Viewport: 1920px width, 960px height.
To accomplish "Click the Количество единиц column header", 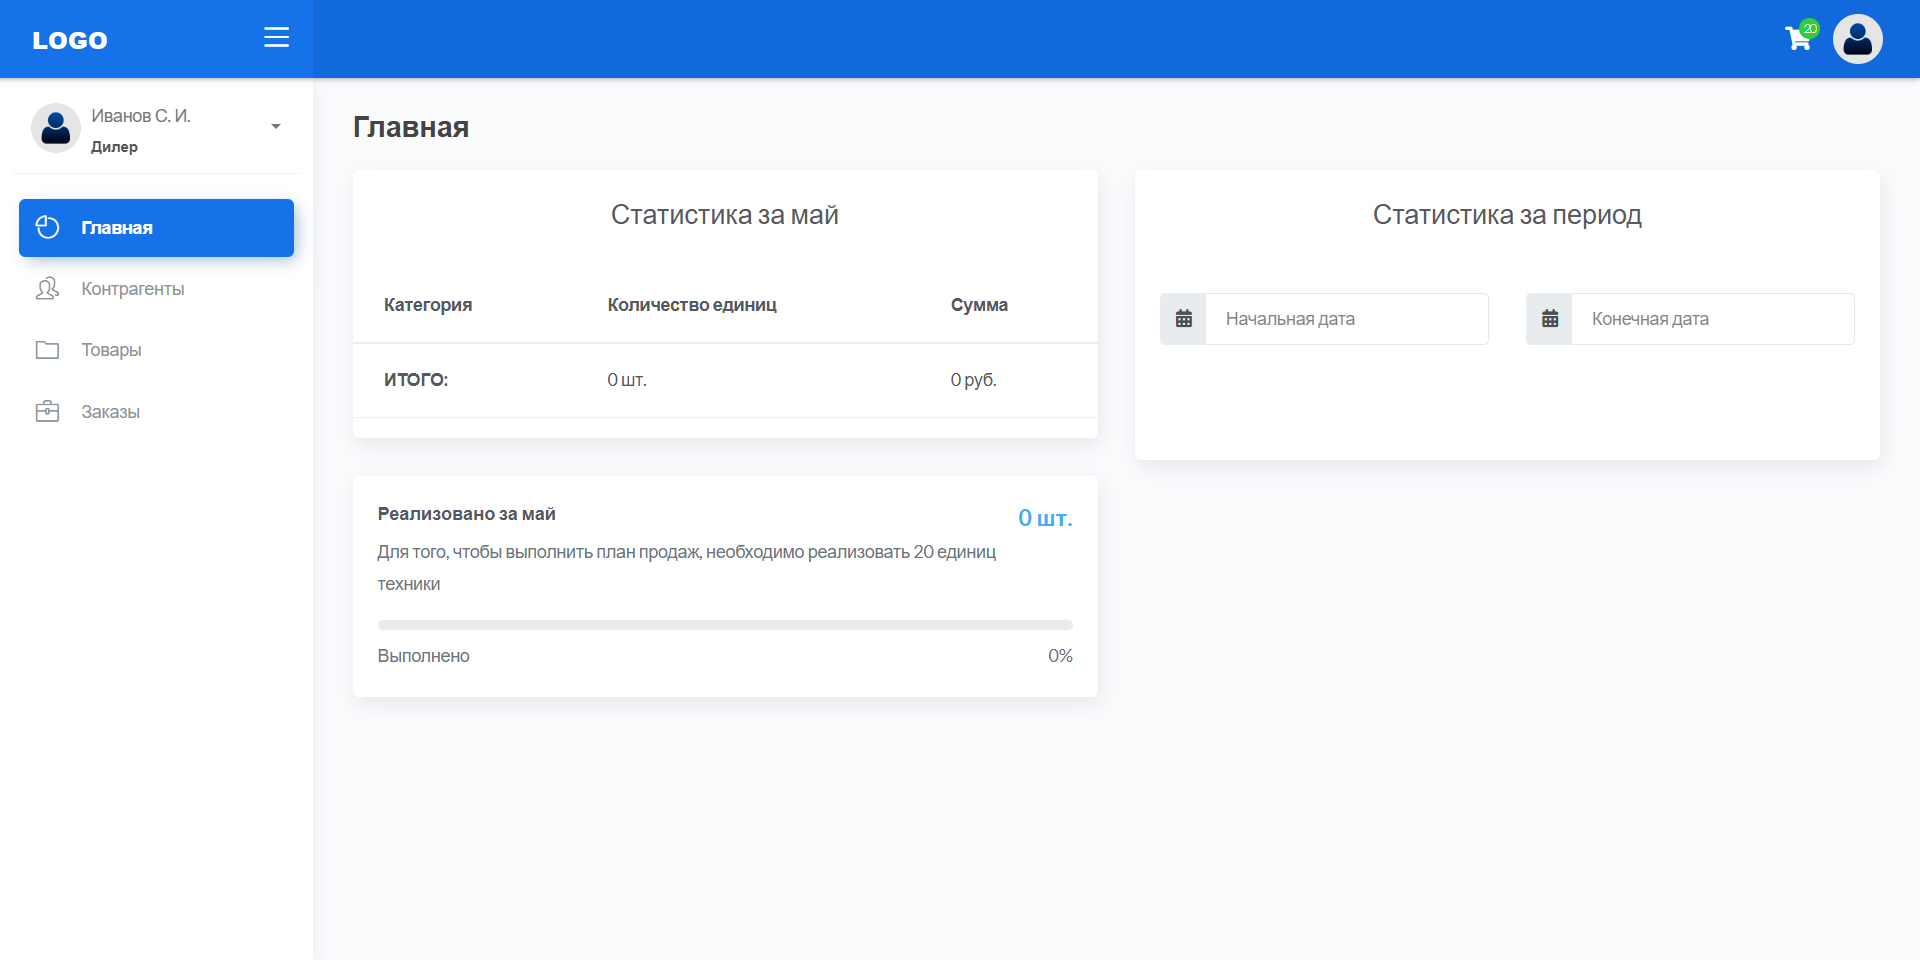I will point(692,305).
